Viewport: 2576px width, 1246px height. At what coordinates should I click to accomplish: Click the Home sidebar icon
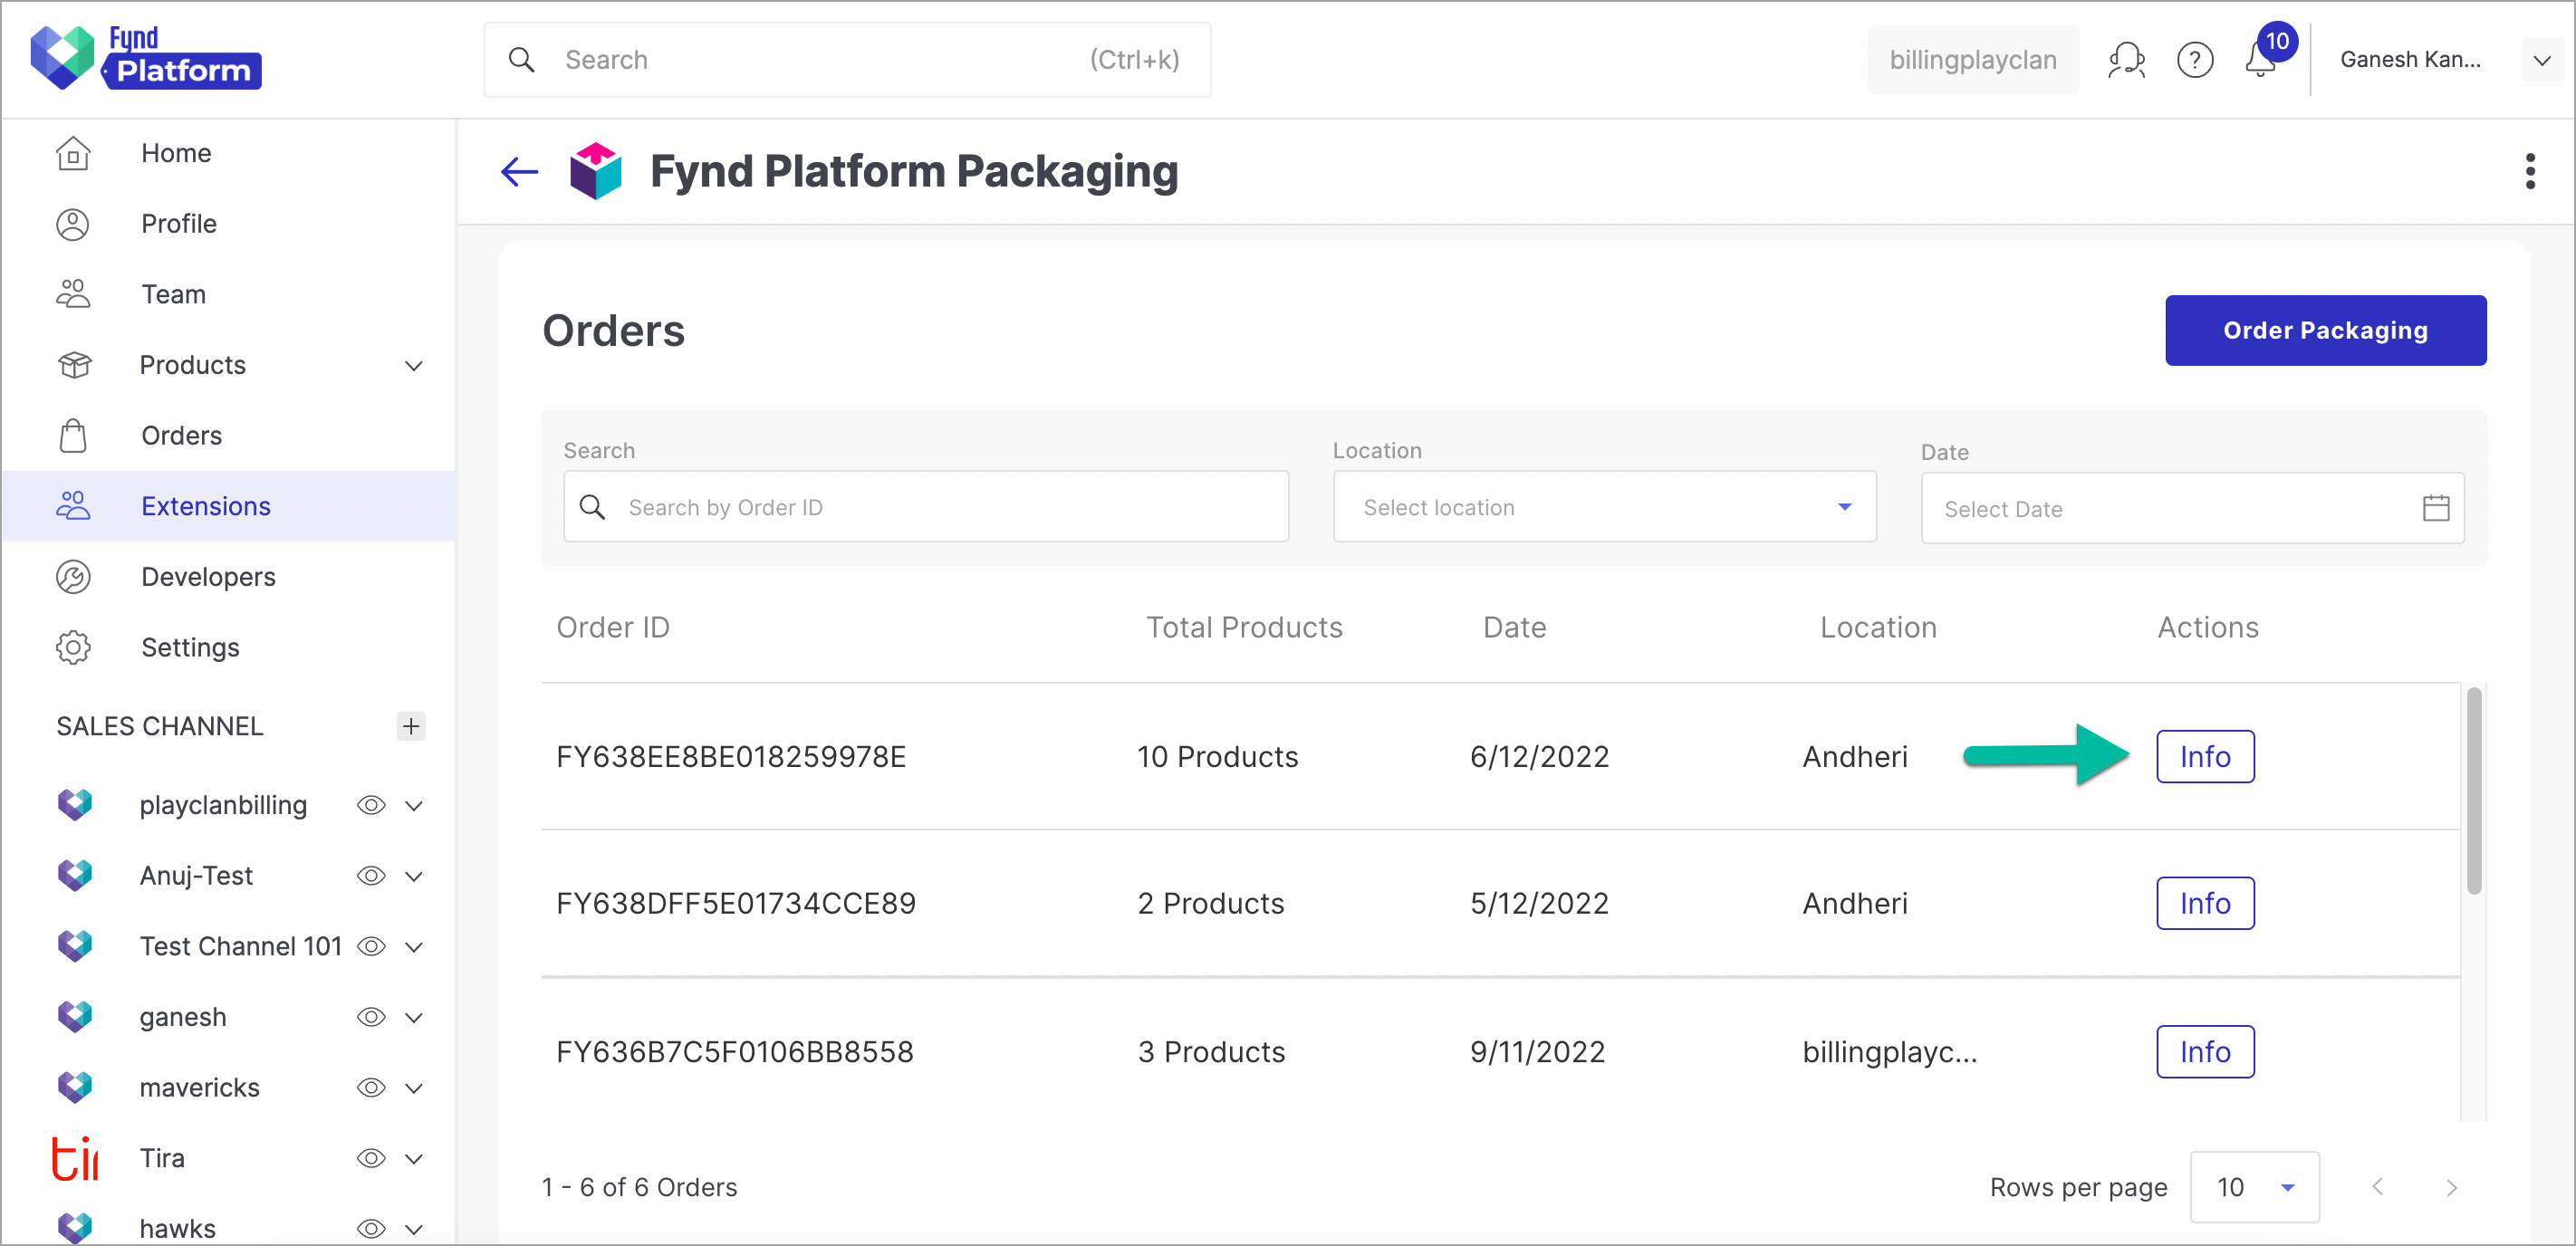[73, 153]
